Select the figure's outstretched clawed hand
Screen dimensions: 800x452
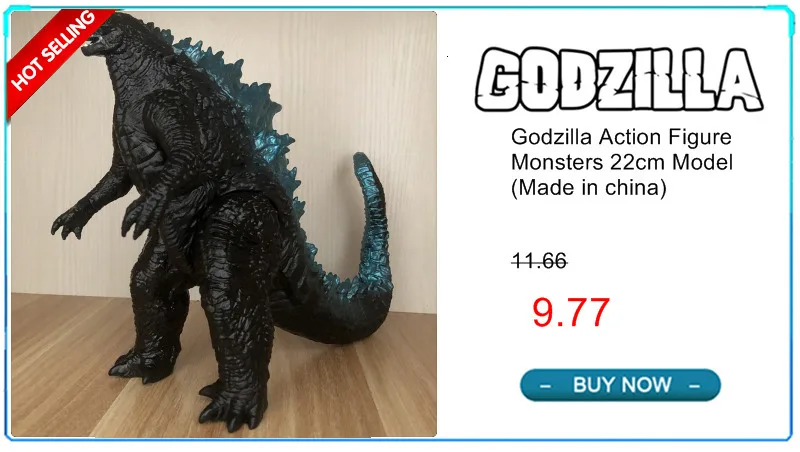pos(69,222)
